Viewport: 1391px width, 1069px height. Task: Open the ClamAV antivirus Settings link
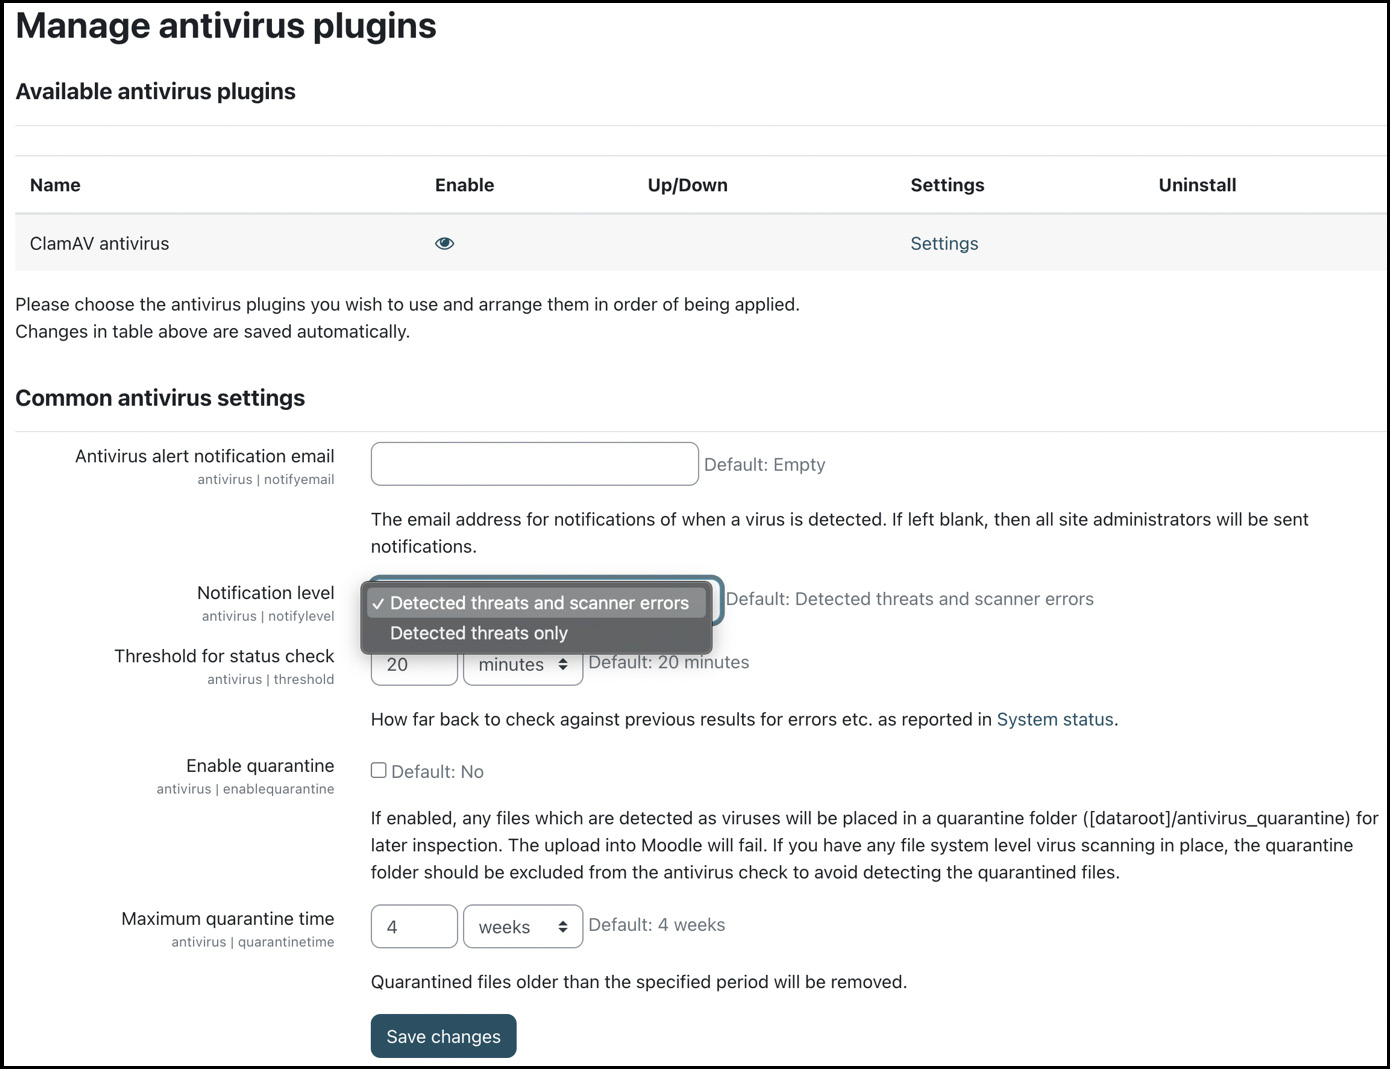(944, 243)
